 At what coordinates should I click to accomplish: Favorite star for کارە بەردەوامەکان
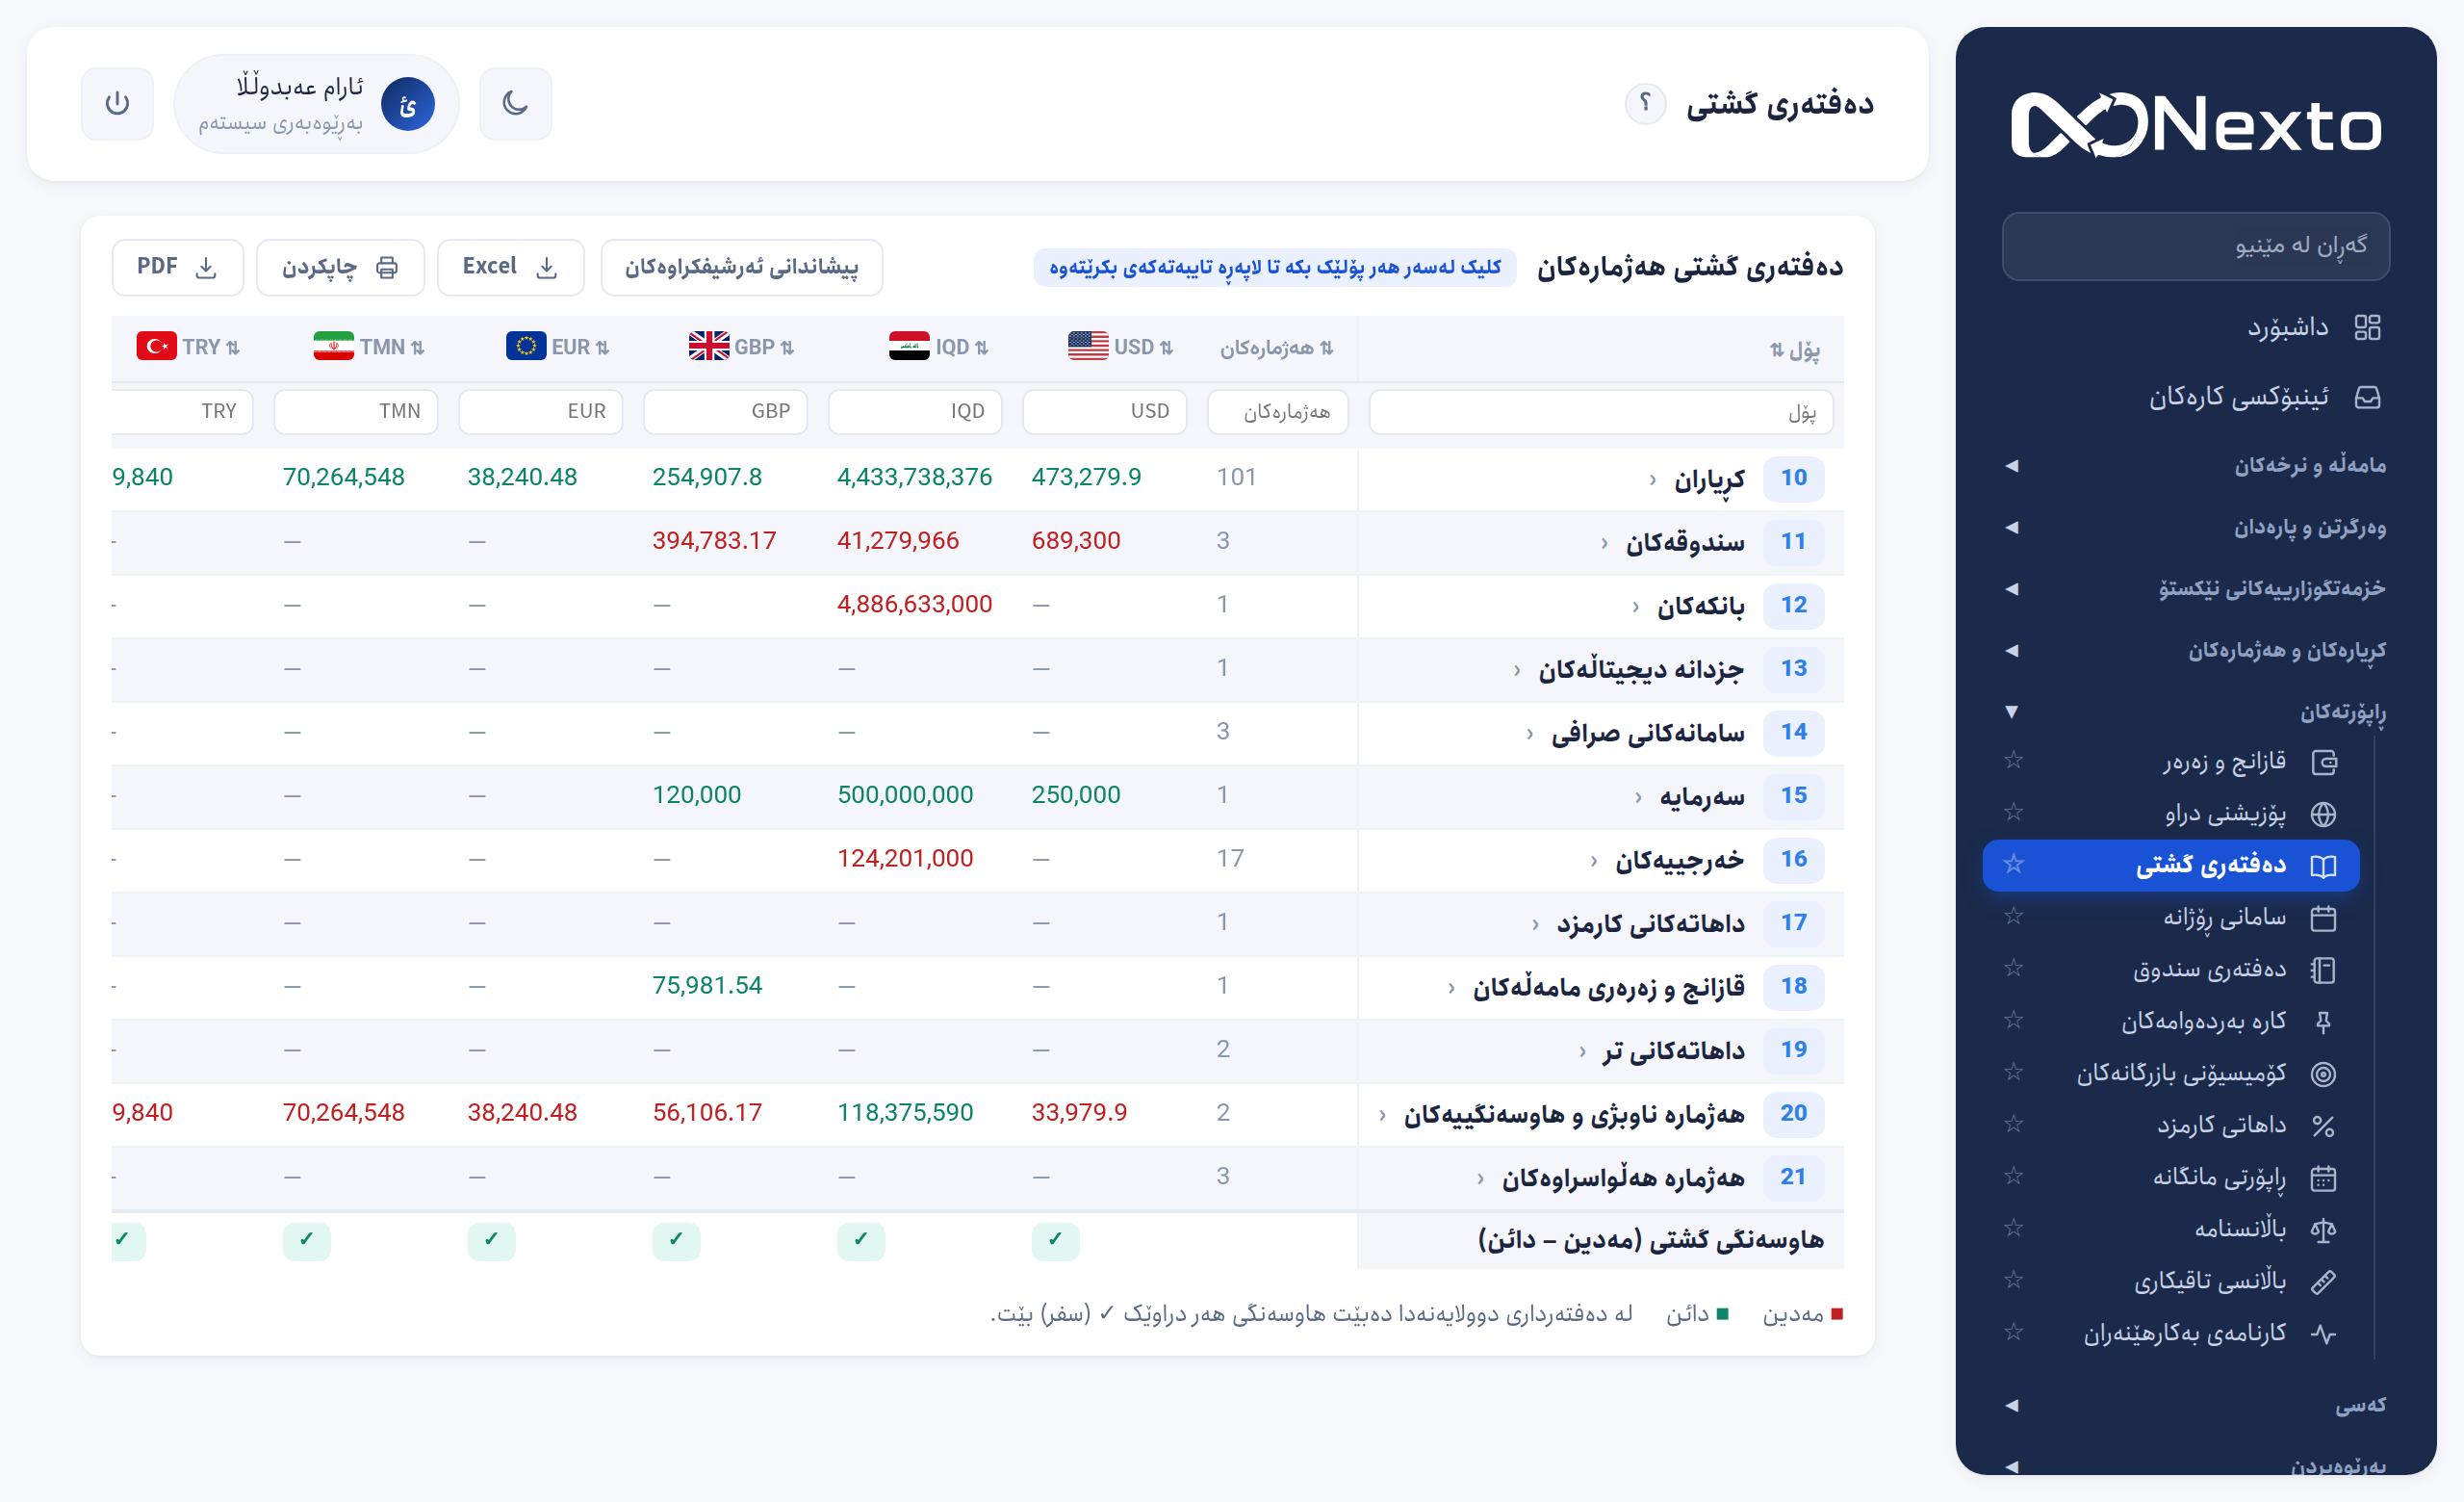pos(2013,1020)
